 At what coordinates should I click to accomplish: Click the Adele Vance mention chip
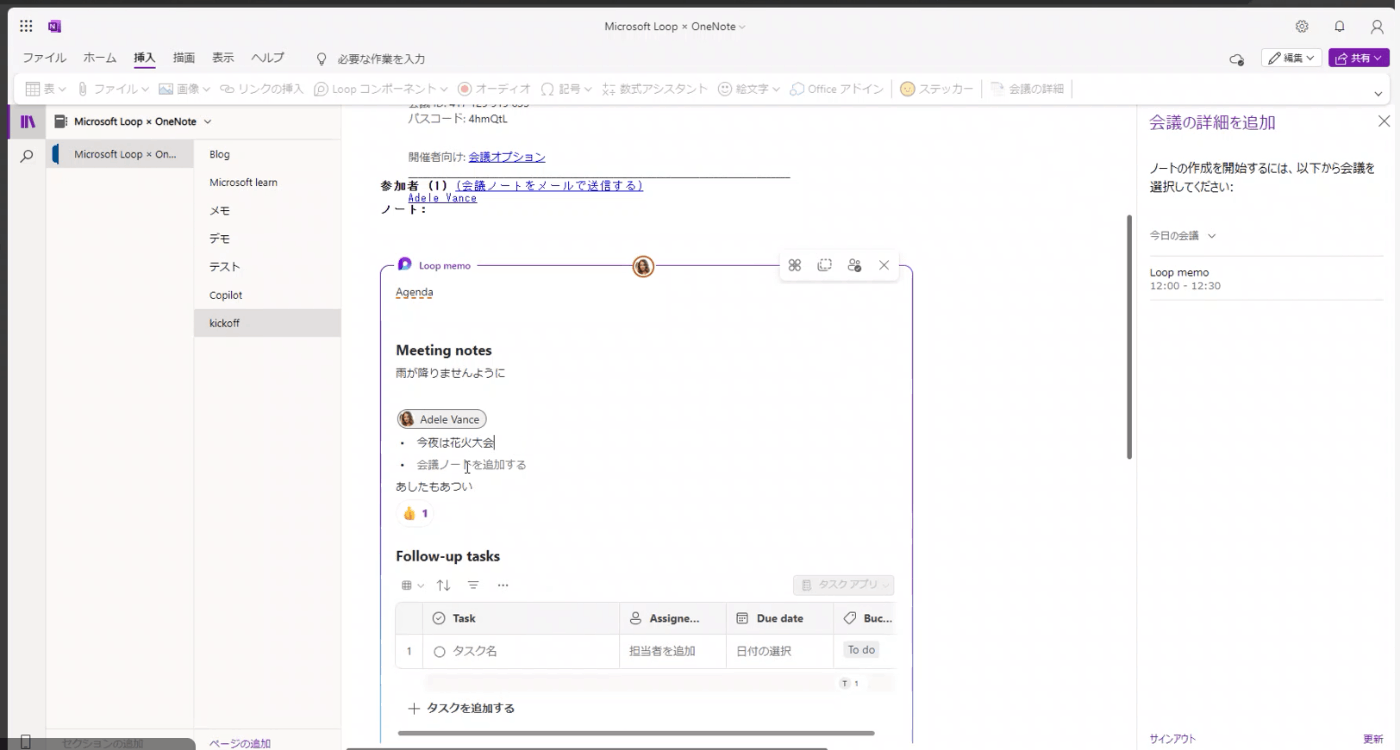tap(441, 419)
